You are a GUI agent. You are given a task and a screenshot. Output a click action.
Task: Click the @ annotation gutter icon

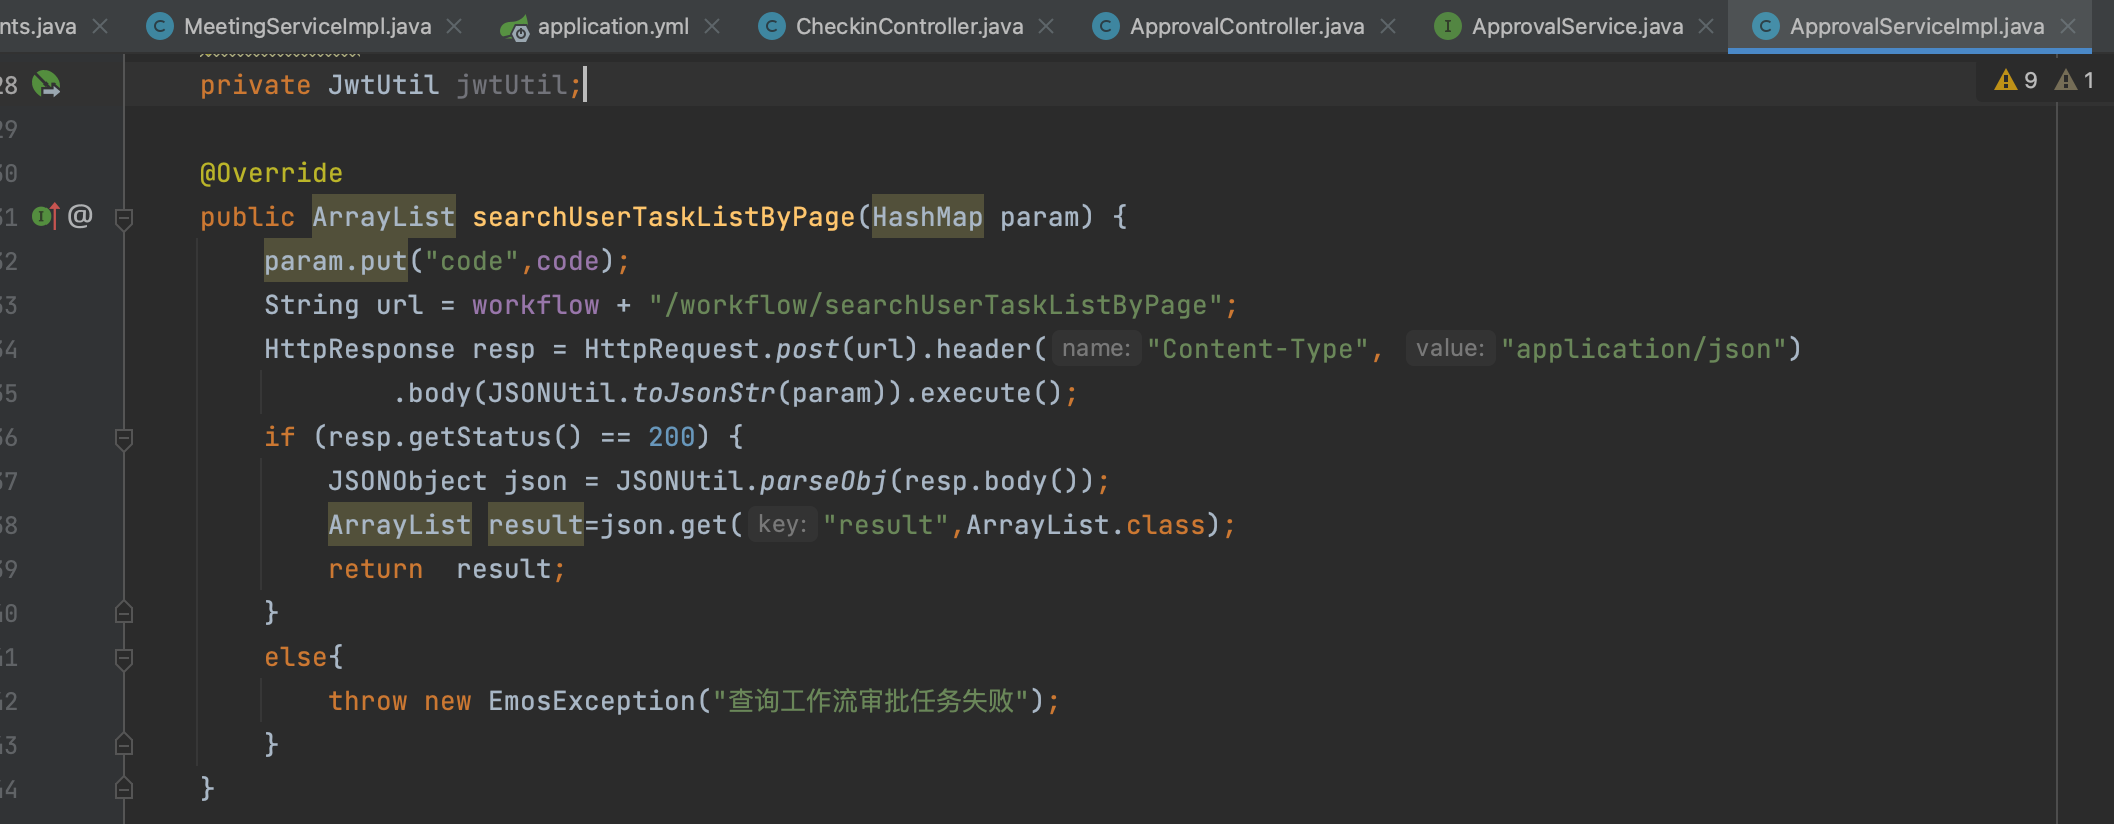click(80, 216)
